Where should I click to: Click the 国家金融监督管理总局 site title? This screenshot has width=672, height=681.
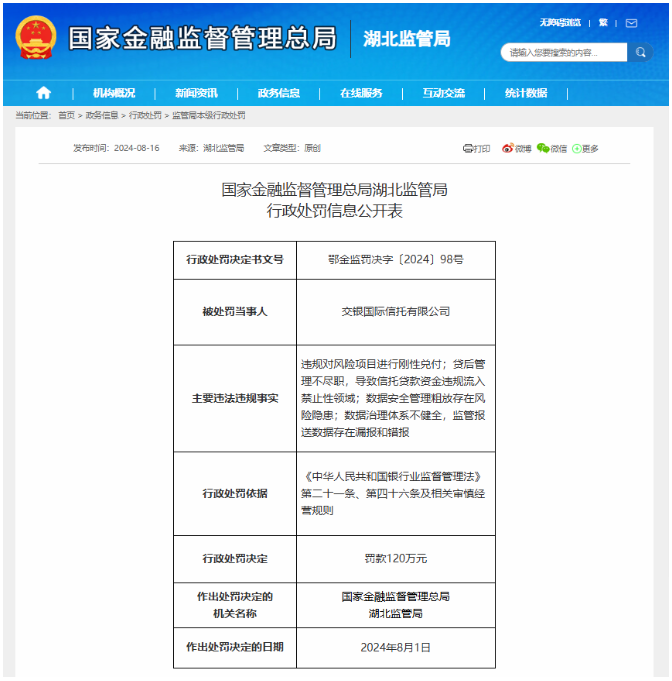202,38
